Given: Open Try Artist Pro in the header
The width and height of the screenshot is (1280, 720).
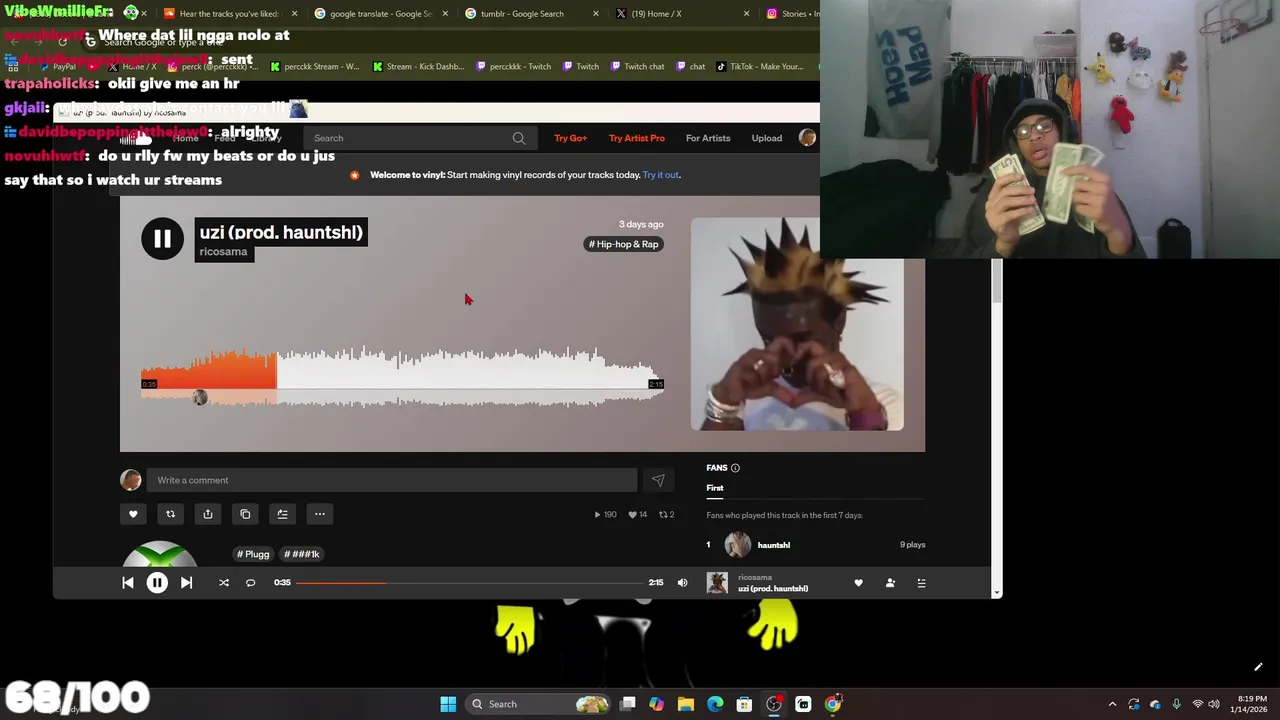Looking at the screenshot, I should pos(637,138).
